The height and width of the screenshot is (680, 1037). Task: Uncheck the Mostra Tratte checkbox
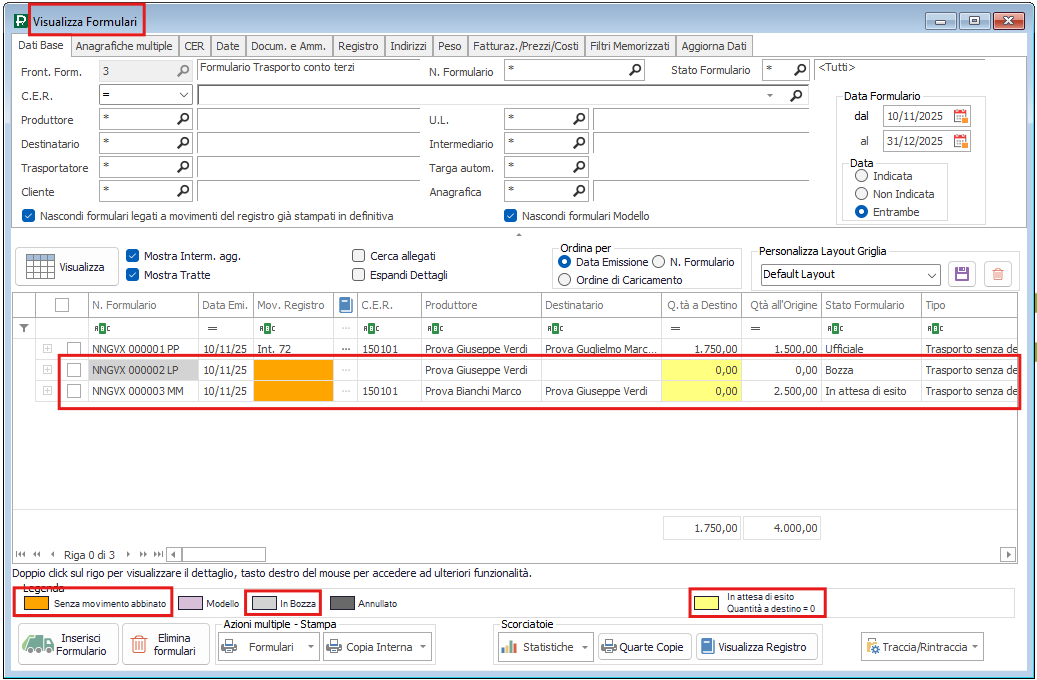[133, 275]
